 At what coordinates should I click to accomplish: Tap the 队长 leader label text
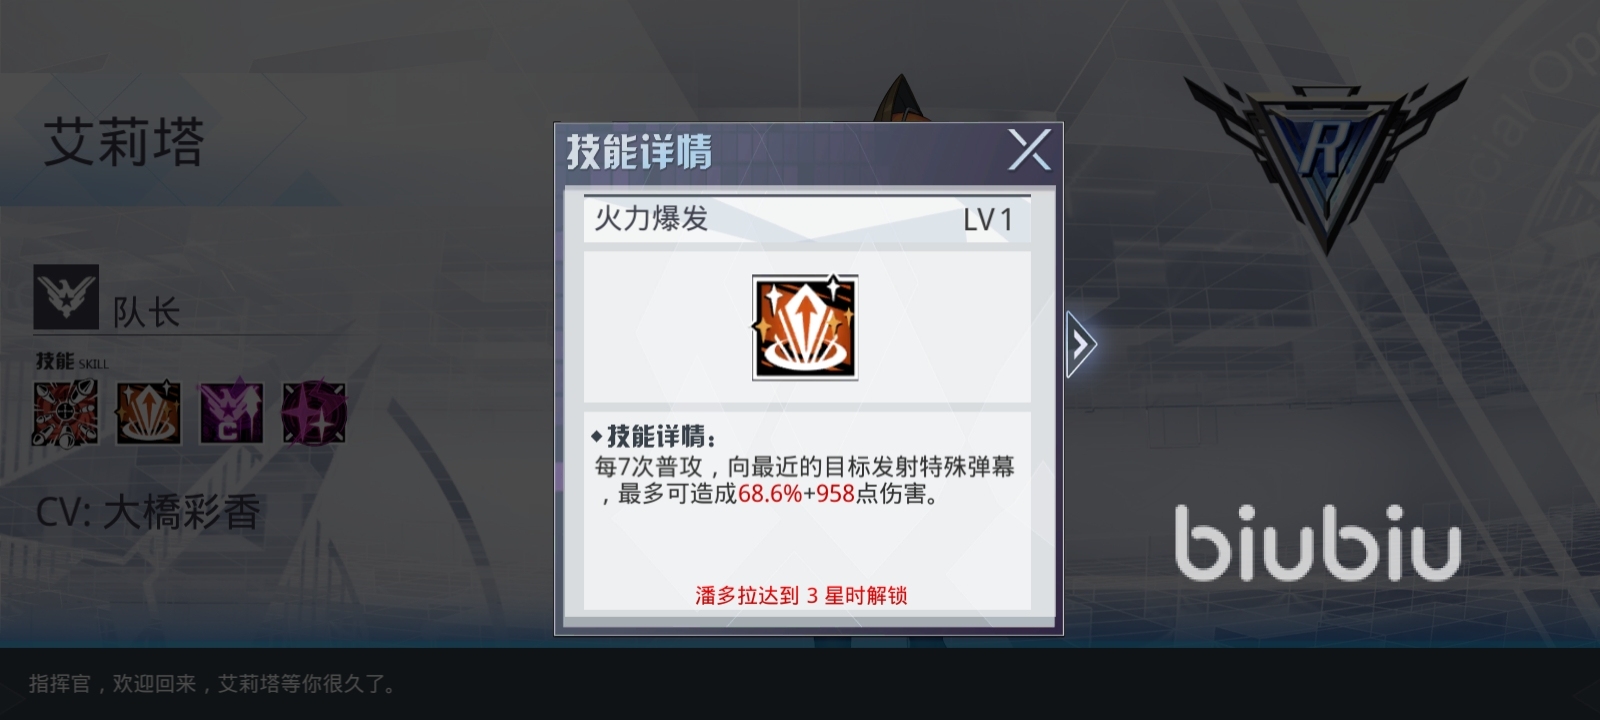pos(146,313)
